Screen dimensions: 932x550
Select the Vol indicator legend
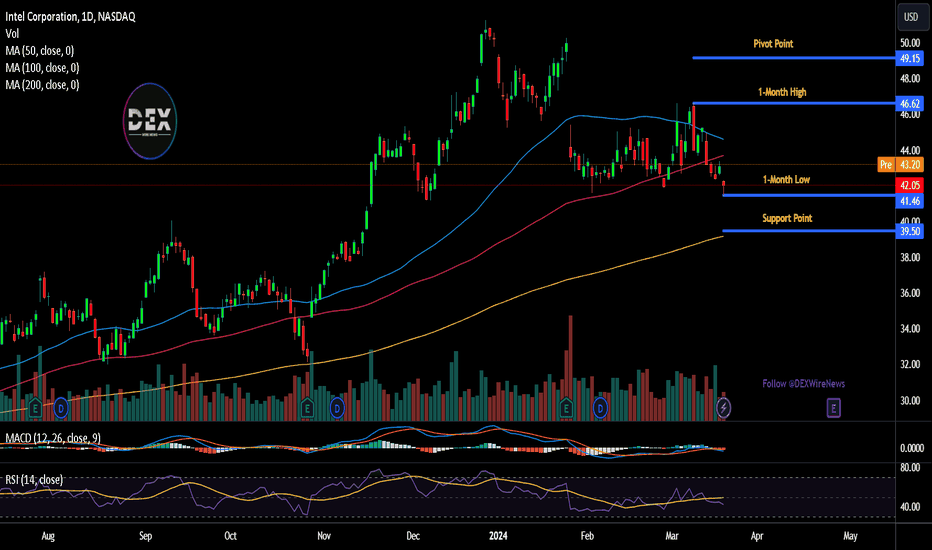point(12,34)
